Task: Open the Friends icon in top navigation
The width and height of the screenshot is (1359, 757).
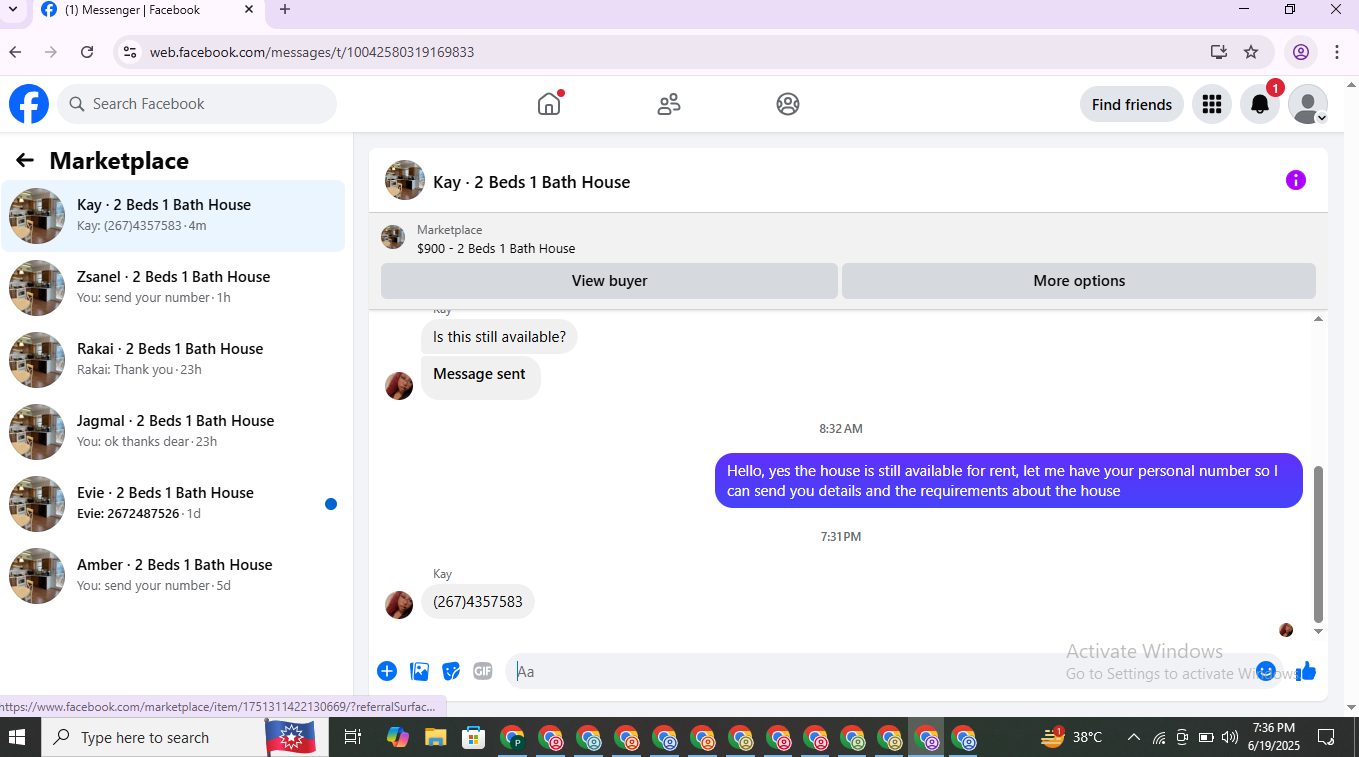Action: [x=669, y=104]
